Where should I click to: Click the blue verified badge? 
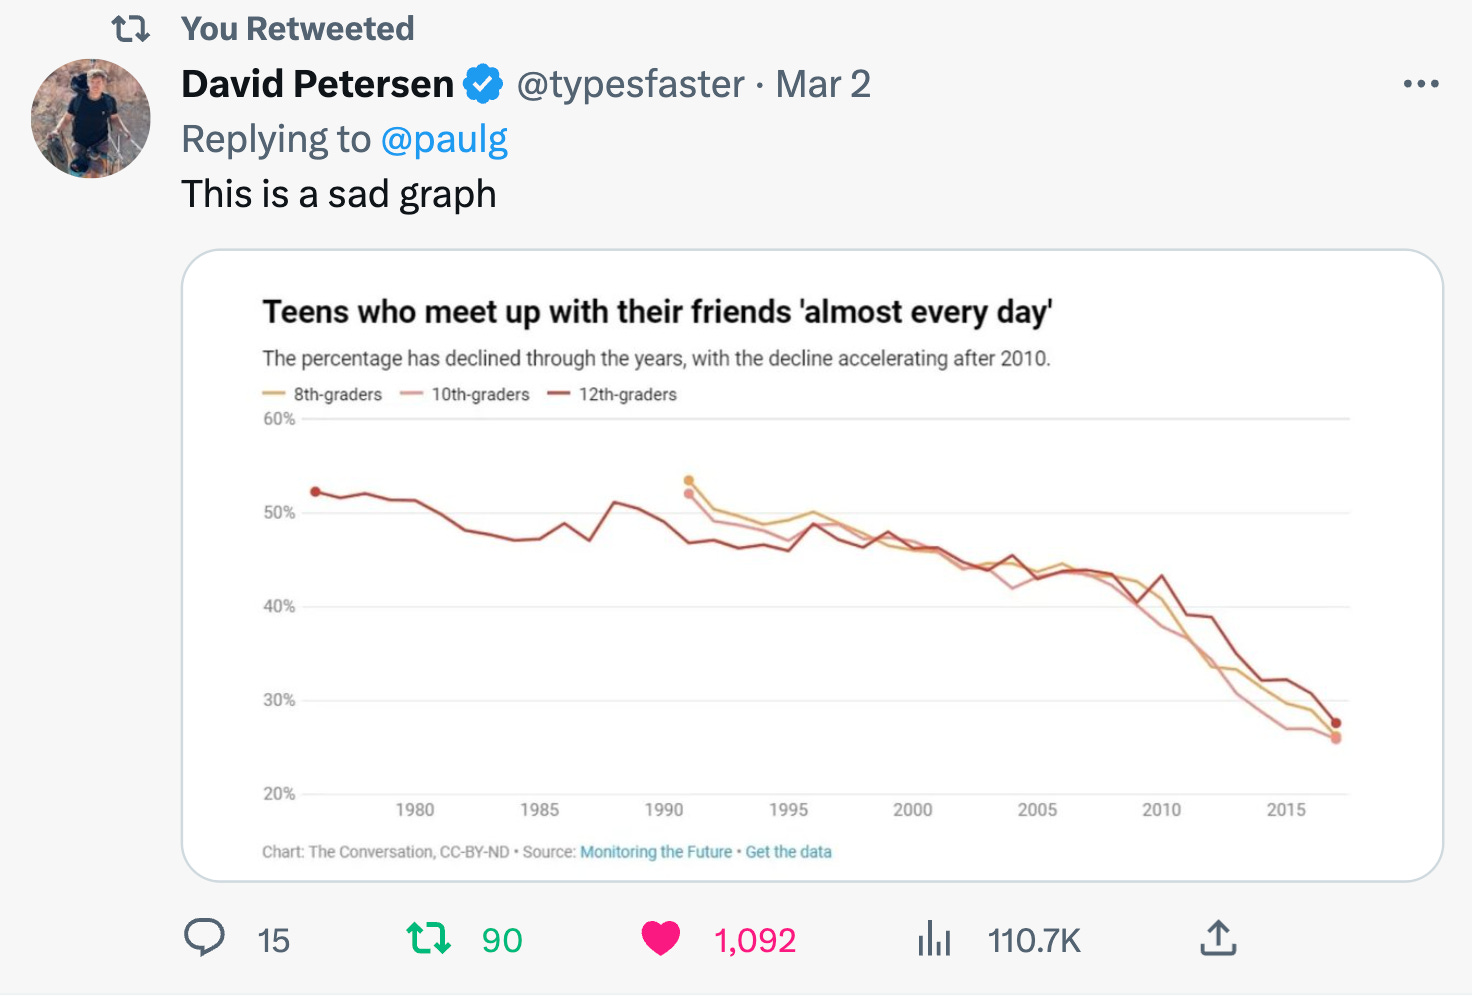pos(485,84)
